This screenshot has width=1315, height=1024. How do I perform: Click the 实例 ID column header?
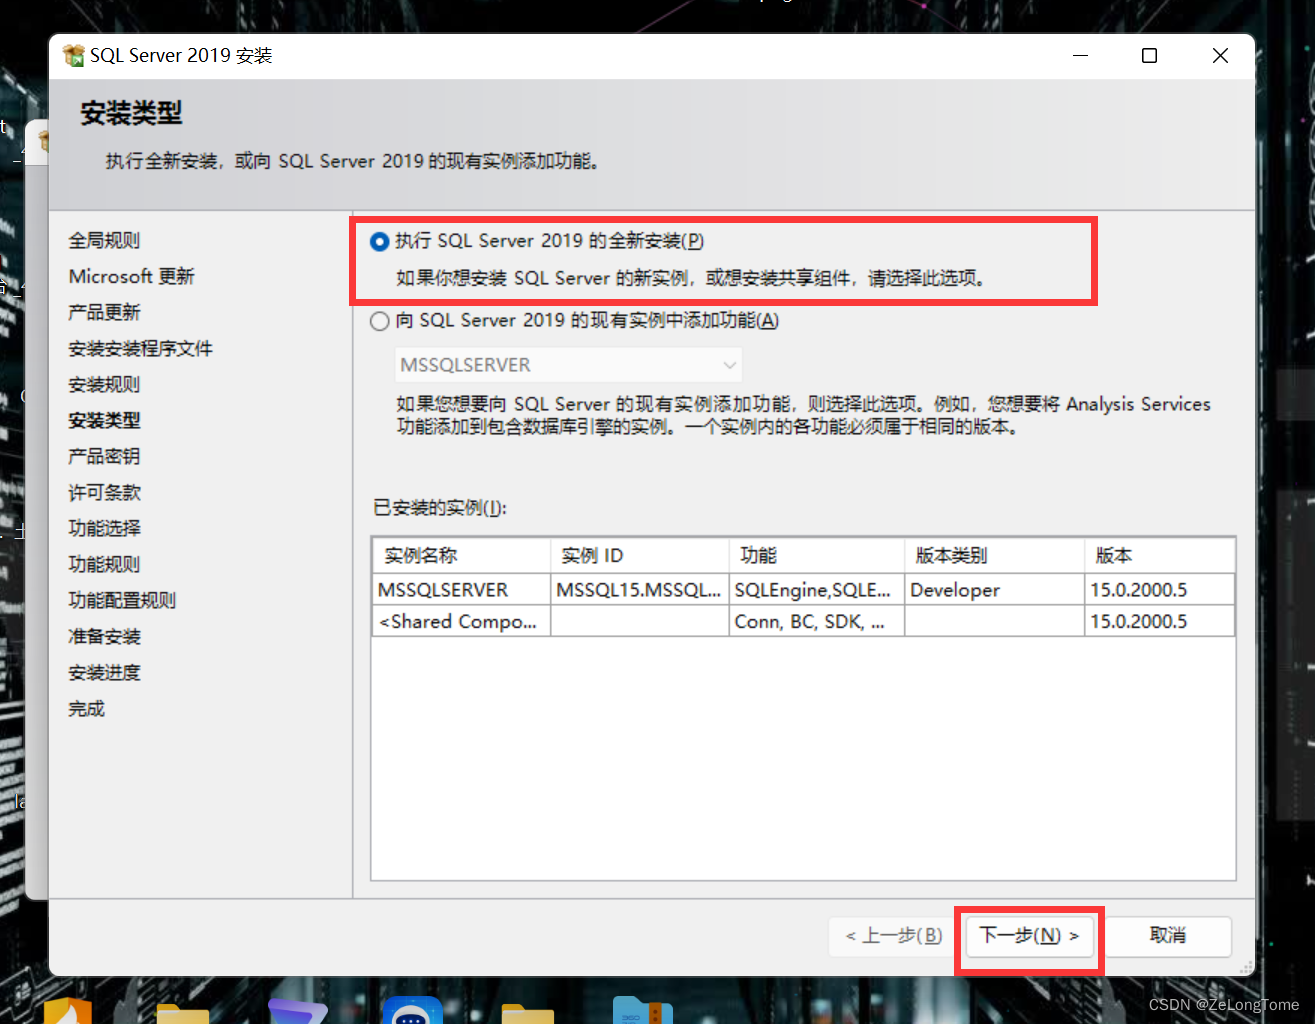(639, 555)
